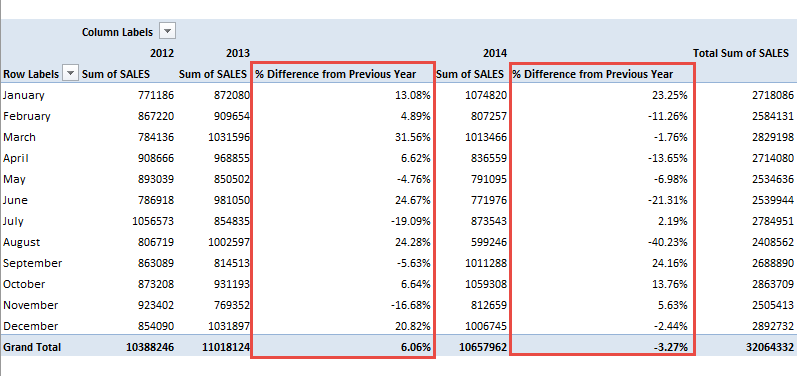Select the December row label
The image size is (806, 376).
coord(30,326)
